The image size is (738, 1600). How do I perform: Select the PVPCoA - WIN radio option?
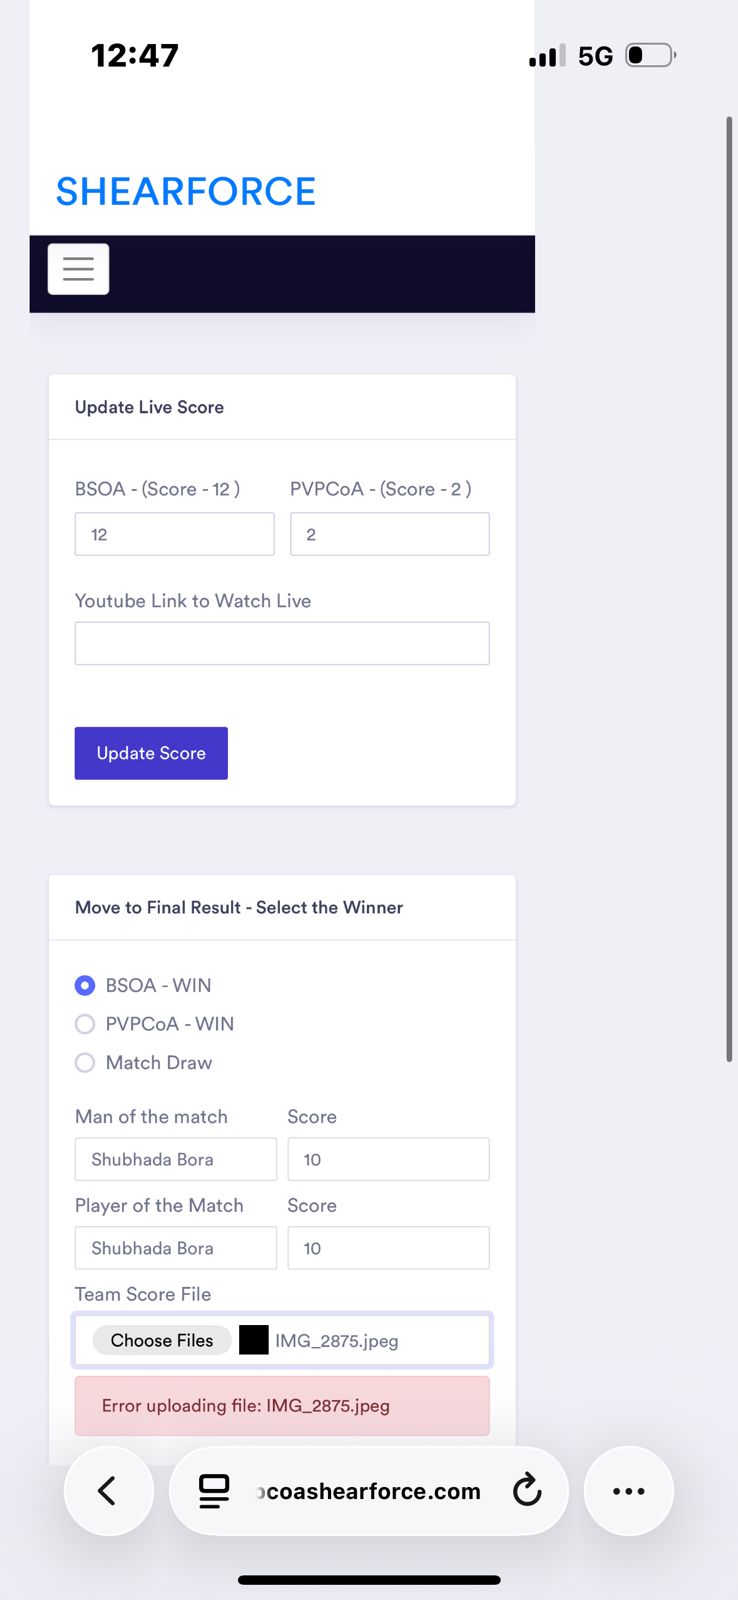click(85, 1024)
